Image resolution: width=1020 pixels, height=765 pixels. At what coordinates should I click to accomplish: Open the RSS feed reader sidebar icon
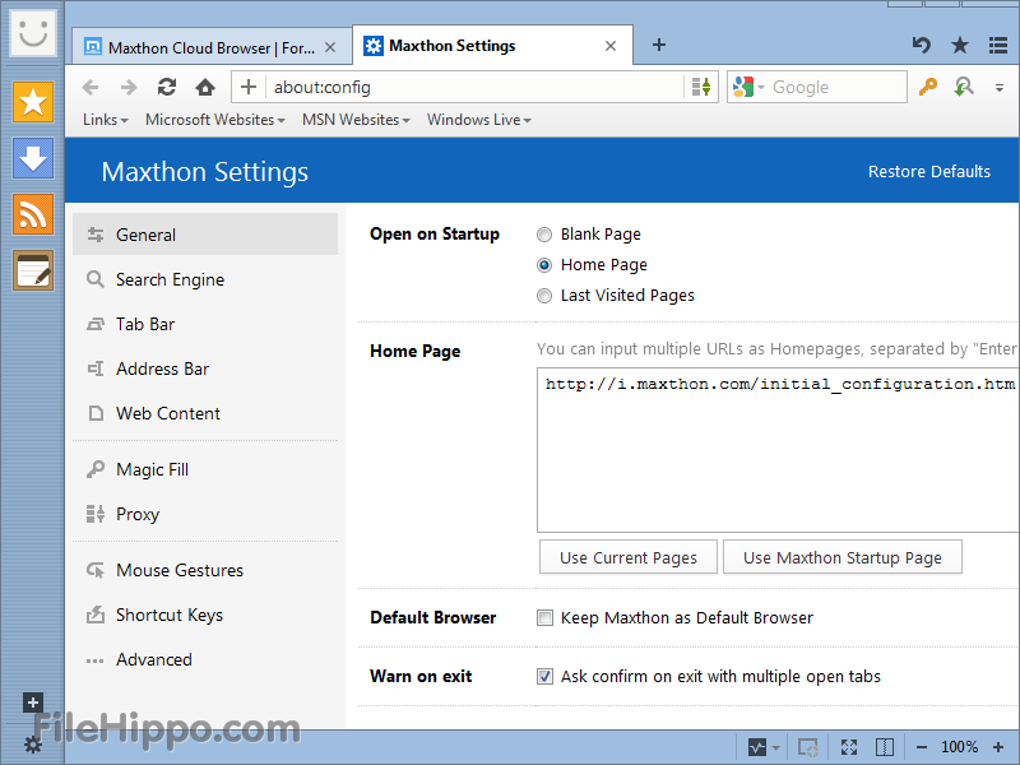click(x=33, y=214)
